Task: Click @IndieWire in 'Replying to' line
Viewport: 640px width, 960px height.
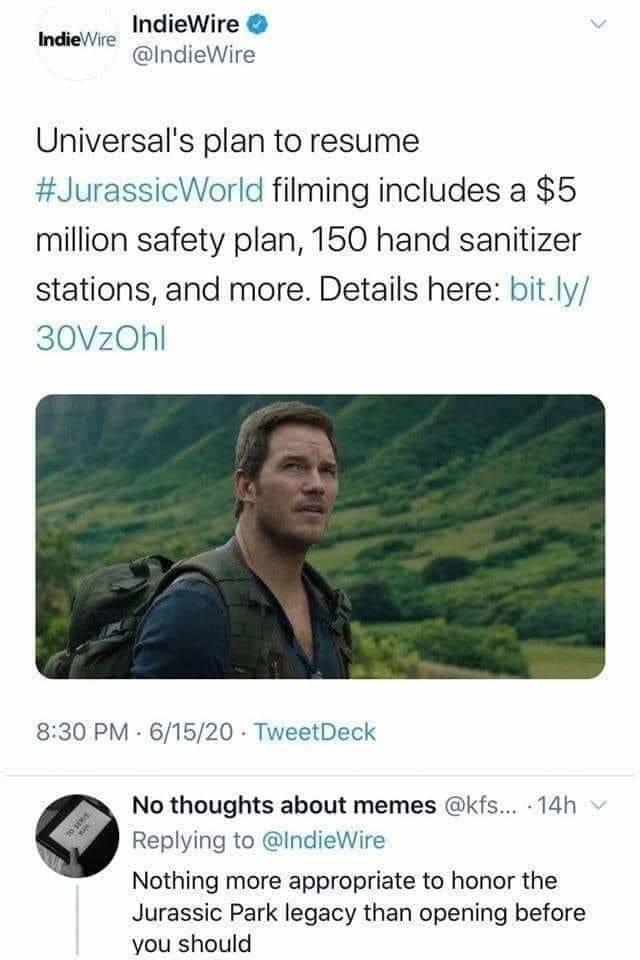Action: click(x=323, y=840)
